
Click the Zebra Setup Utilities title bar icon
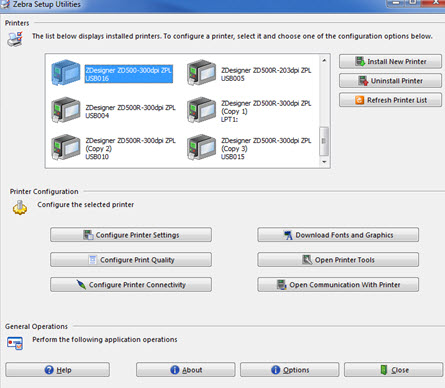click(x=5, y=4)
